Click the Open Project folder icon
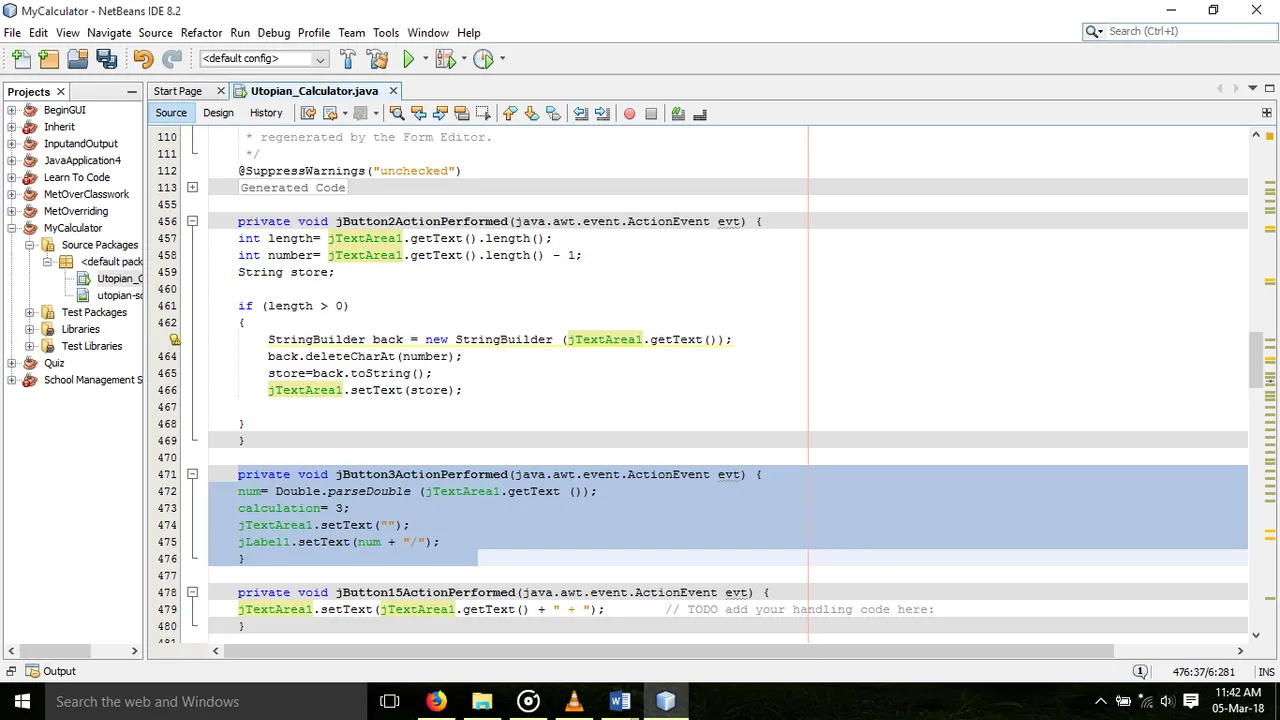Image resolution: width=1280 pixels, height=720 pixels. (x=77, y=59)
